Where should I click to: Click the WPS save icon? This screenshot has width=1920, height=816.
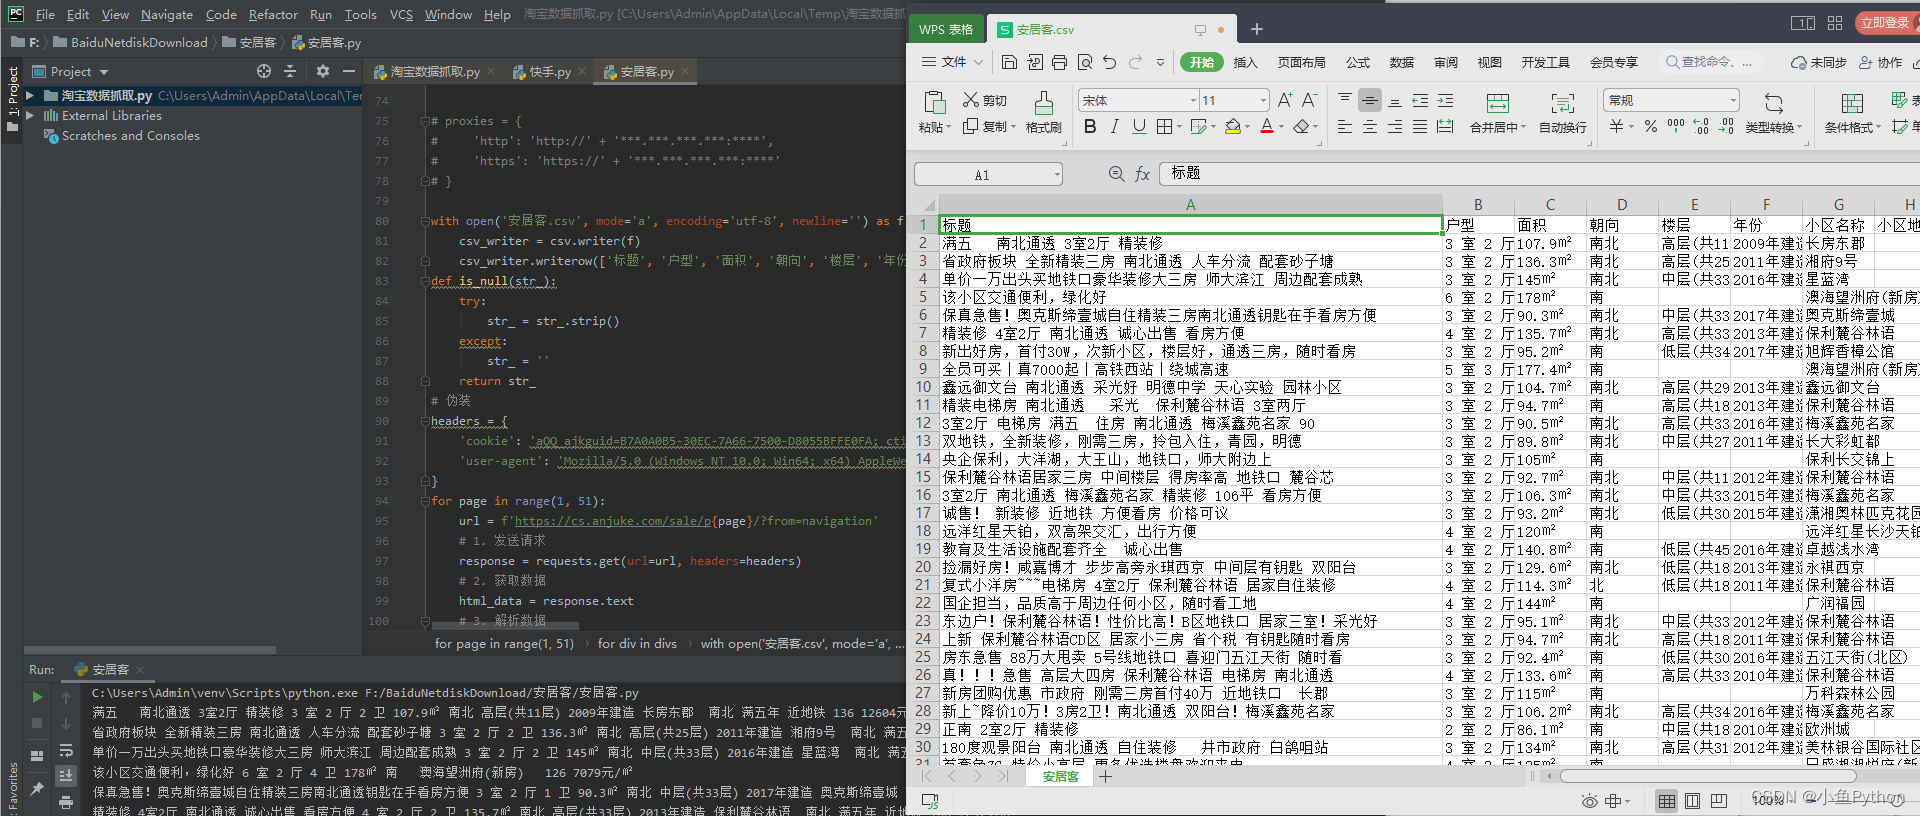[x=1009, y=62]
